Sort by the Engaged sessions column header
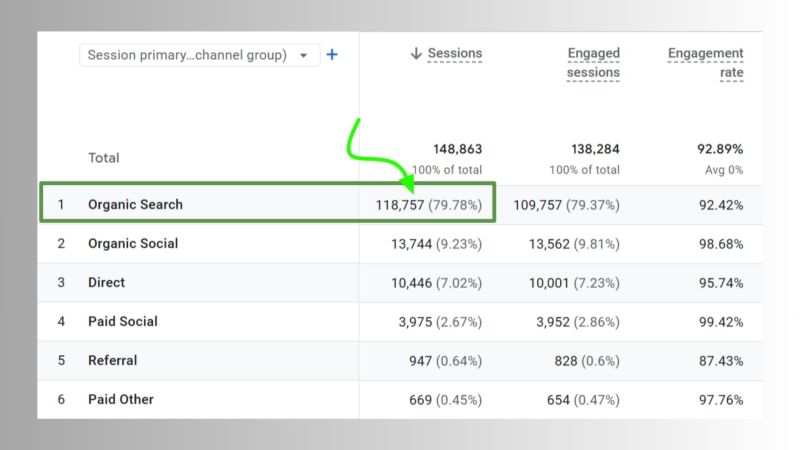This screenshot has width=800, height=450. 593,63
